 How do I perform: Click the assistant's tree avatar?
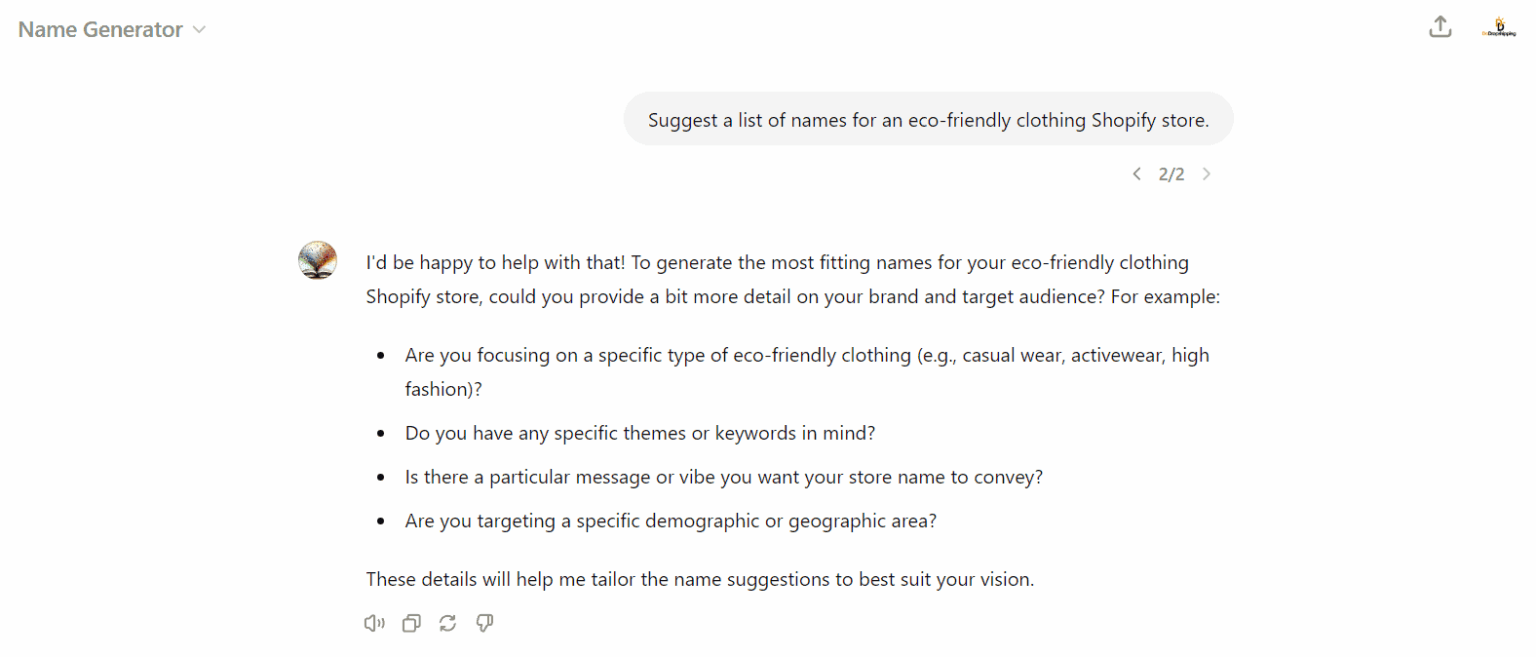(317, 259)
